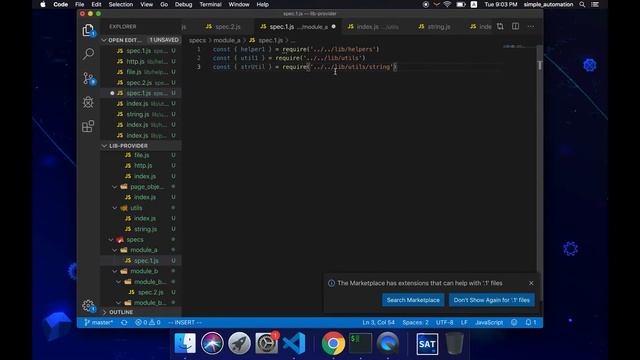Image resolution: width=640 pixels, height=360 pixels.
Task: Collapse the page_obje... folder
Action: click(115, 187)
